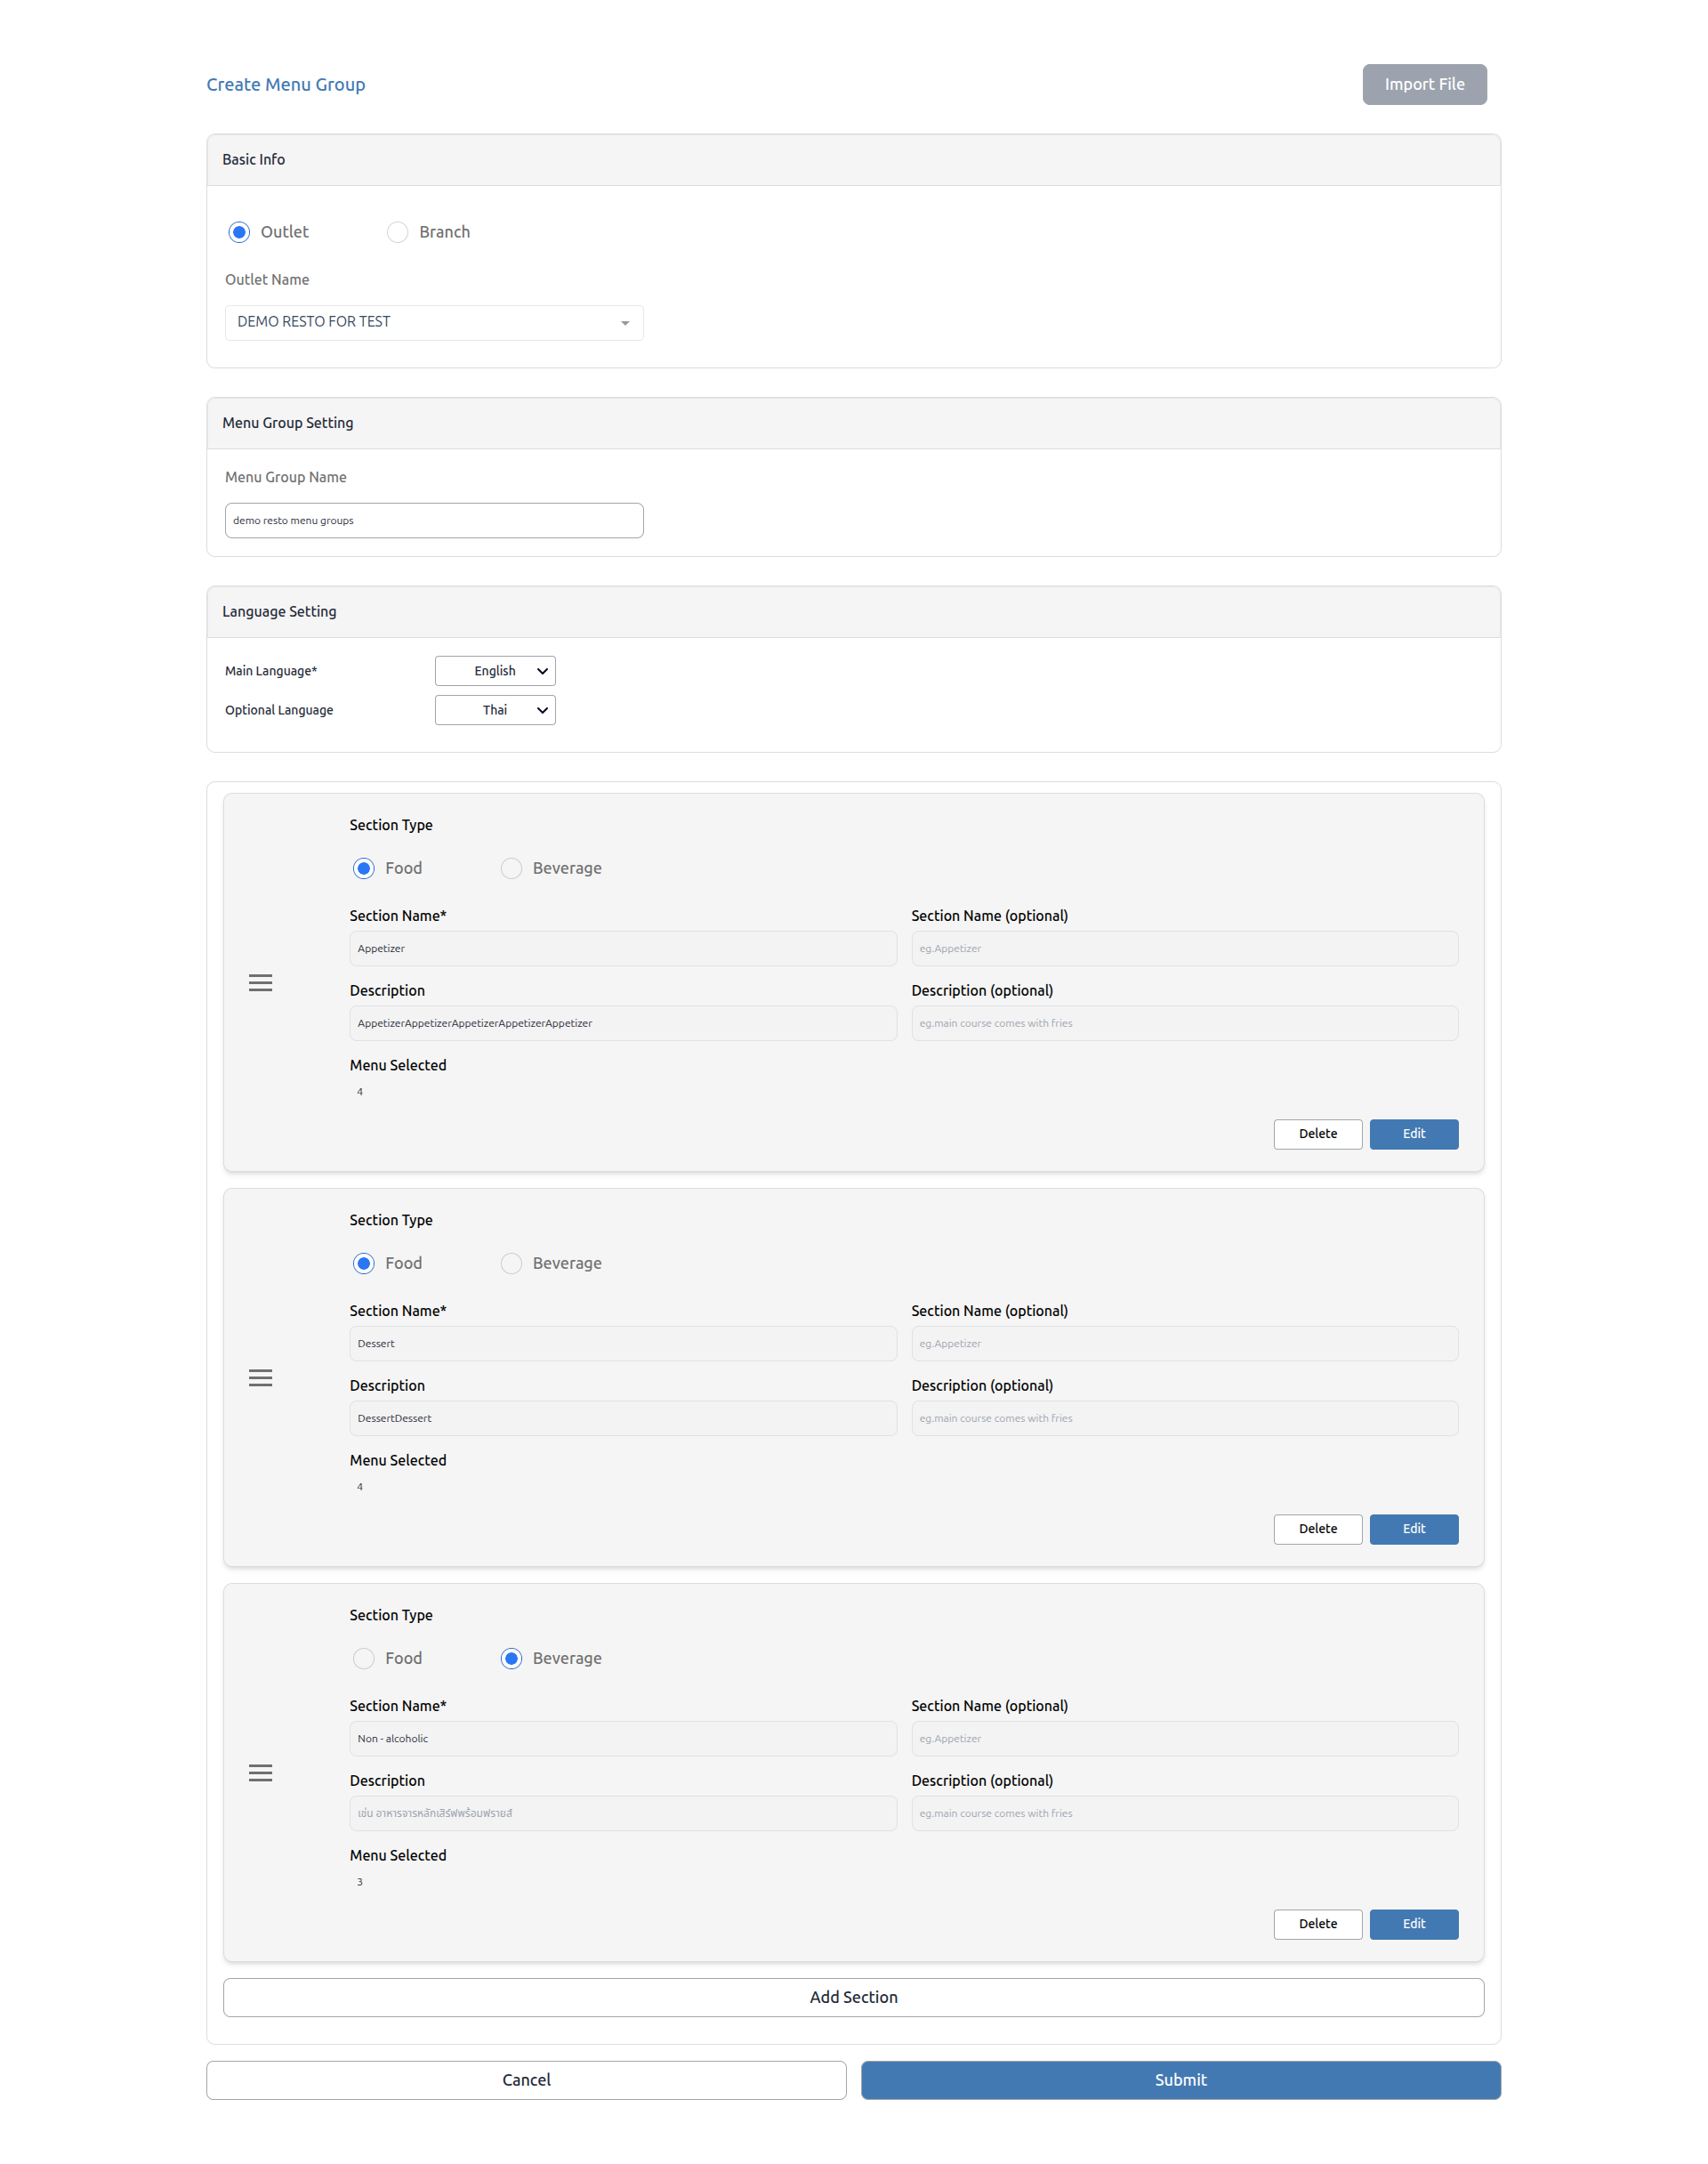Edit the Appetizer section
This screenshot has height=2164, width=1708.
[x=1413, y=1134]
